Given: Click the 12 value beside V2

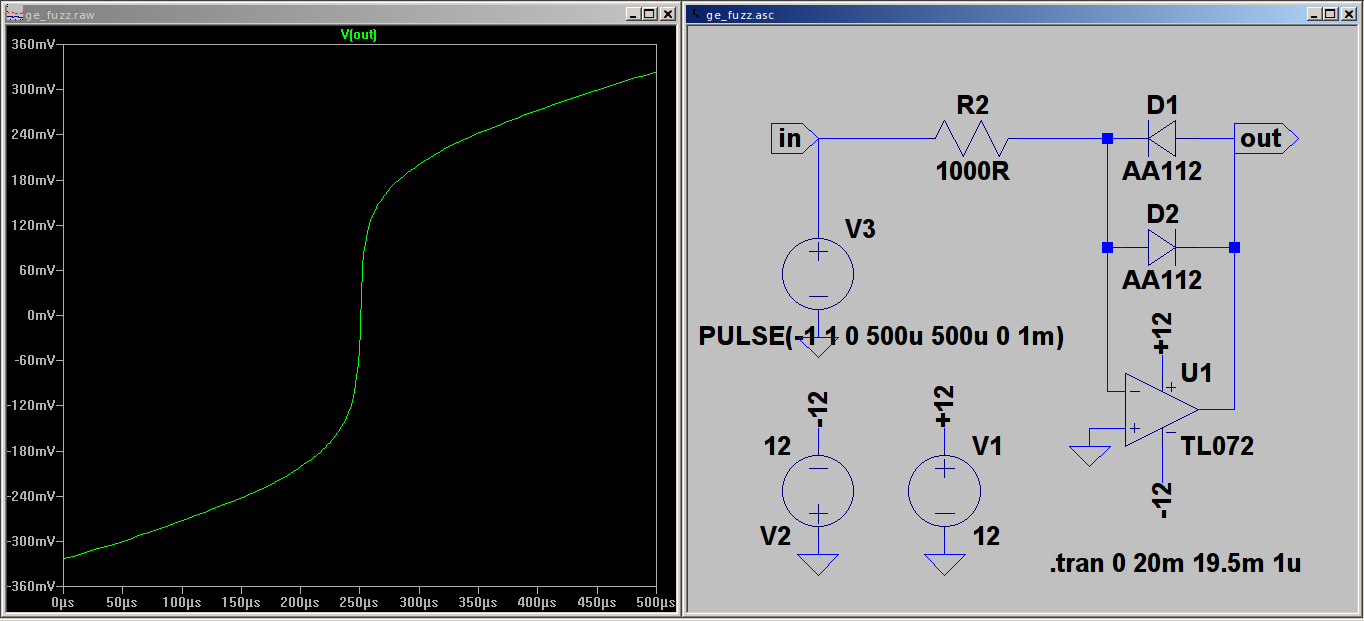Looking at the screenshot, I should [x=778, y=446].
